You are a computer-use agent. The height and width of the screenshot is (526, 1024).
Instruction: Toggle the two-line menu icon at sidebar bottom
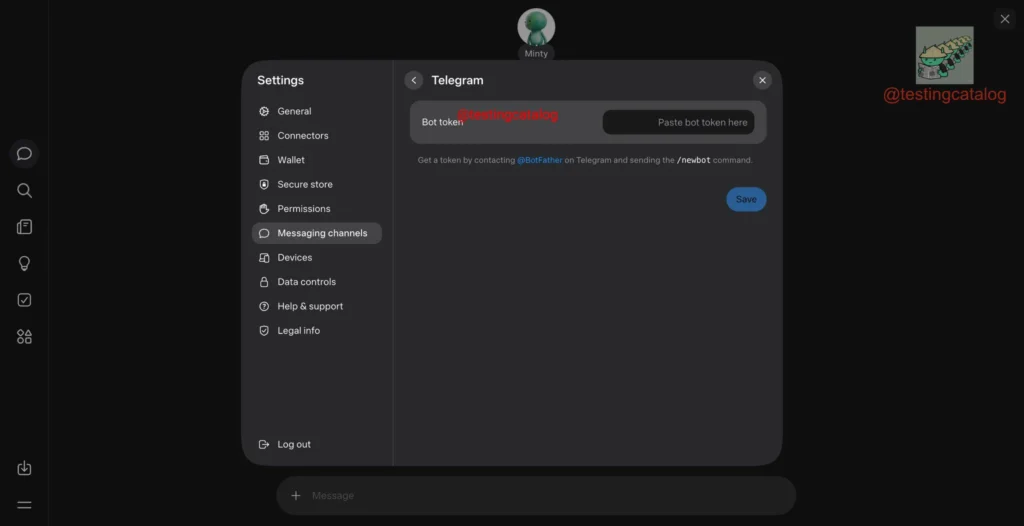(x=24, y=505)
